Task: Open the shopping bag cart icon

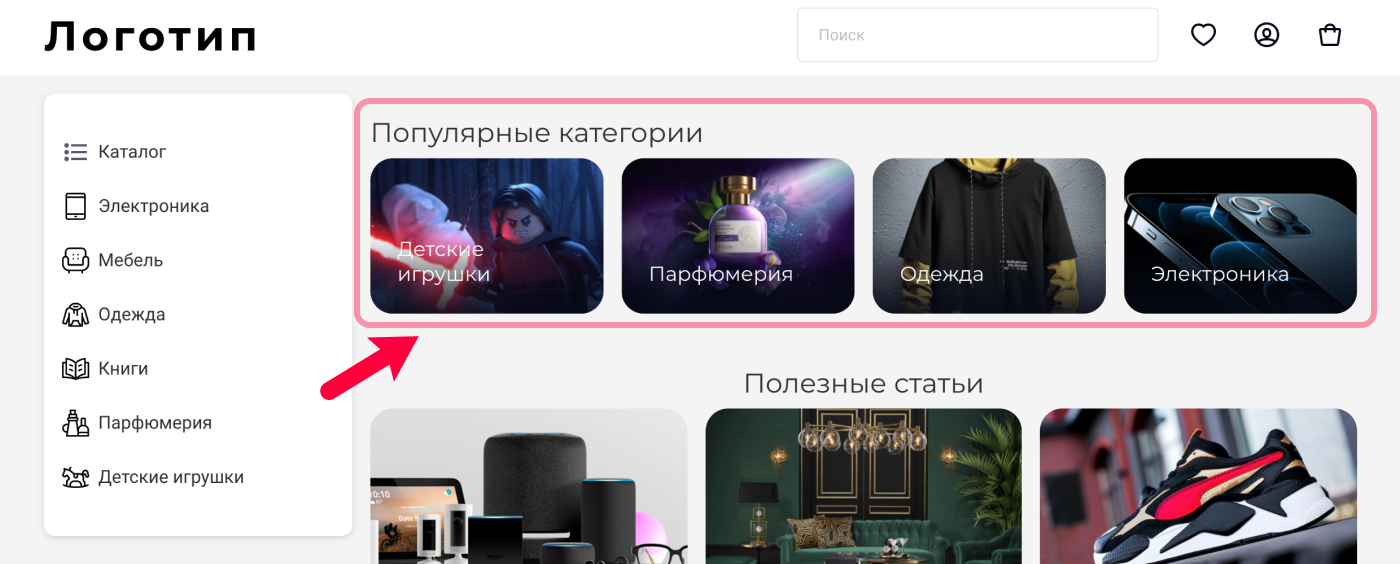Action: [1330, 35]
